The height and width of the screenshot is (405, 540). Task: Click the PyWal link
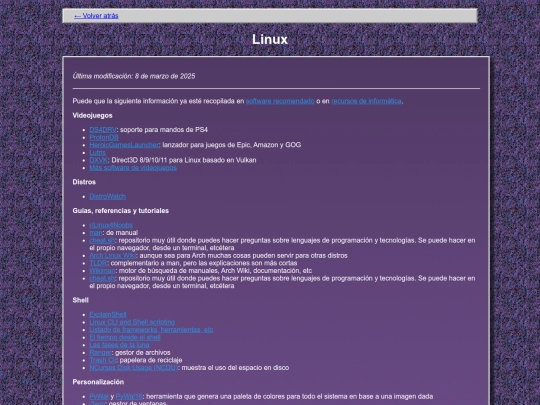click(99, 397)
